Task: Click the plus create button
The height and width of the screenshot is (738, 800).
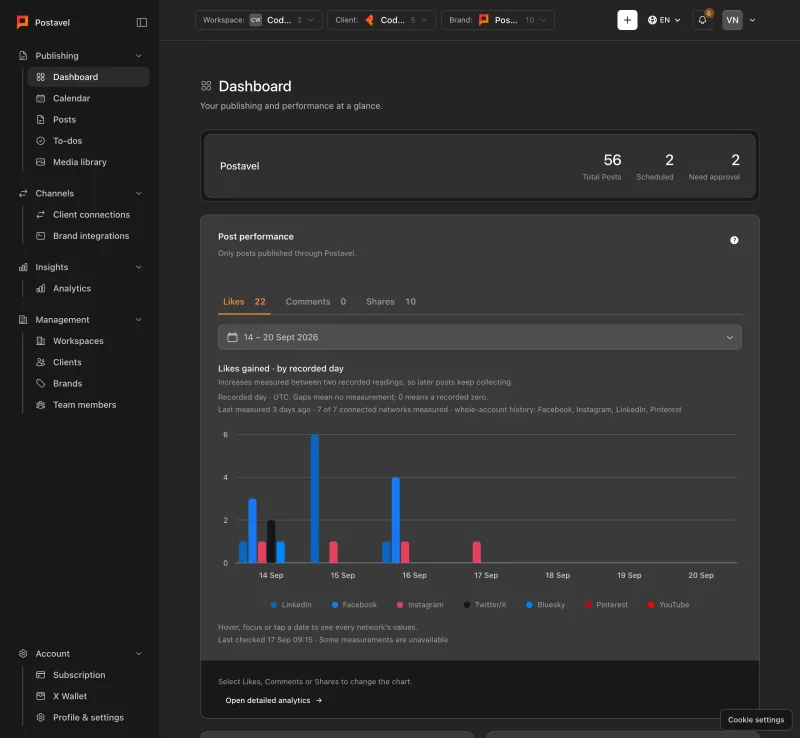Action: 627,20
